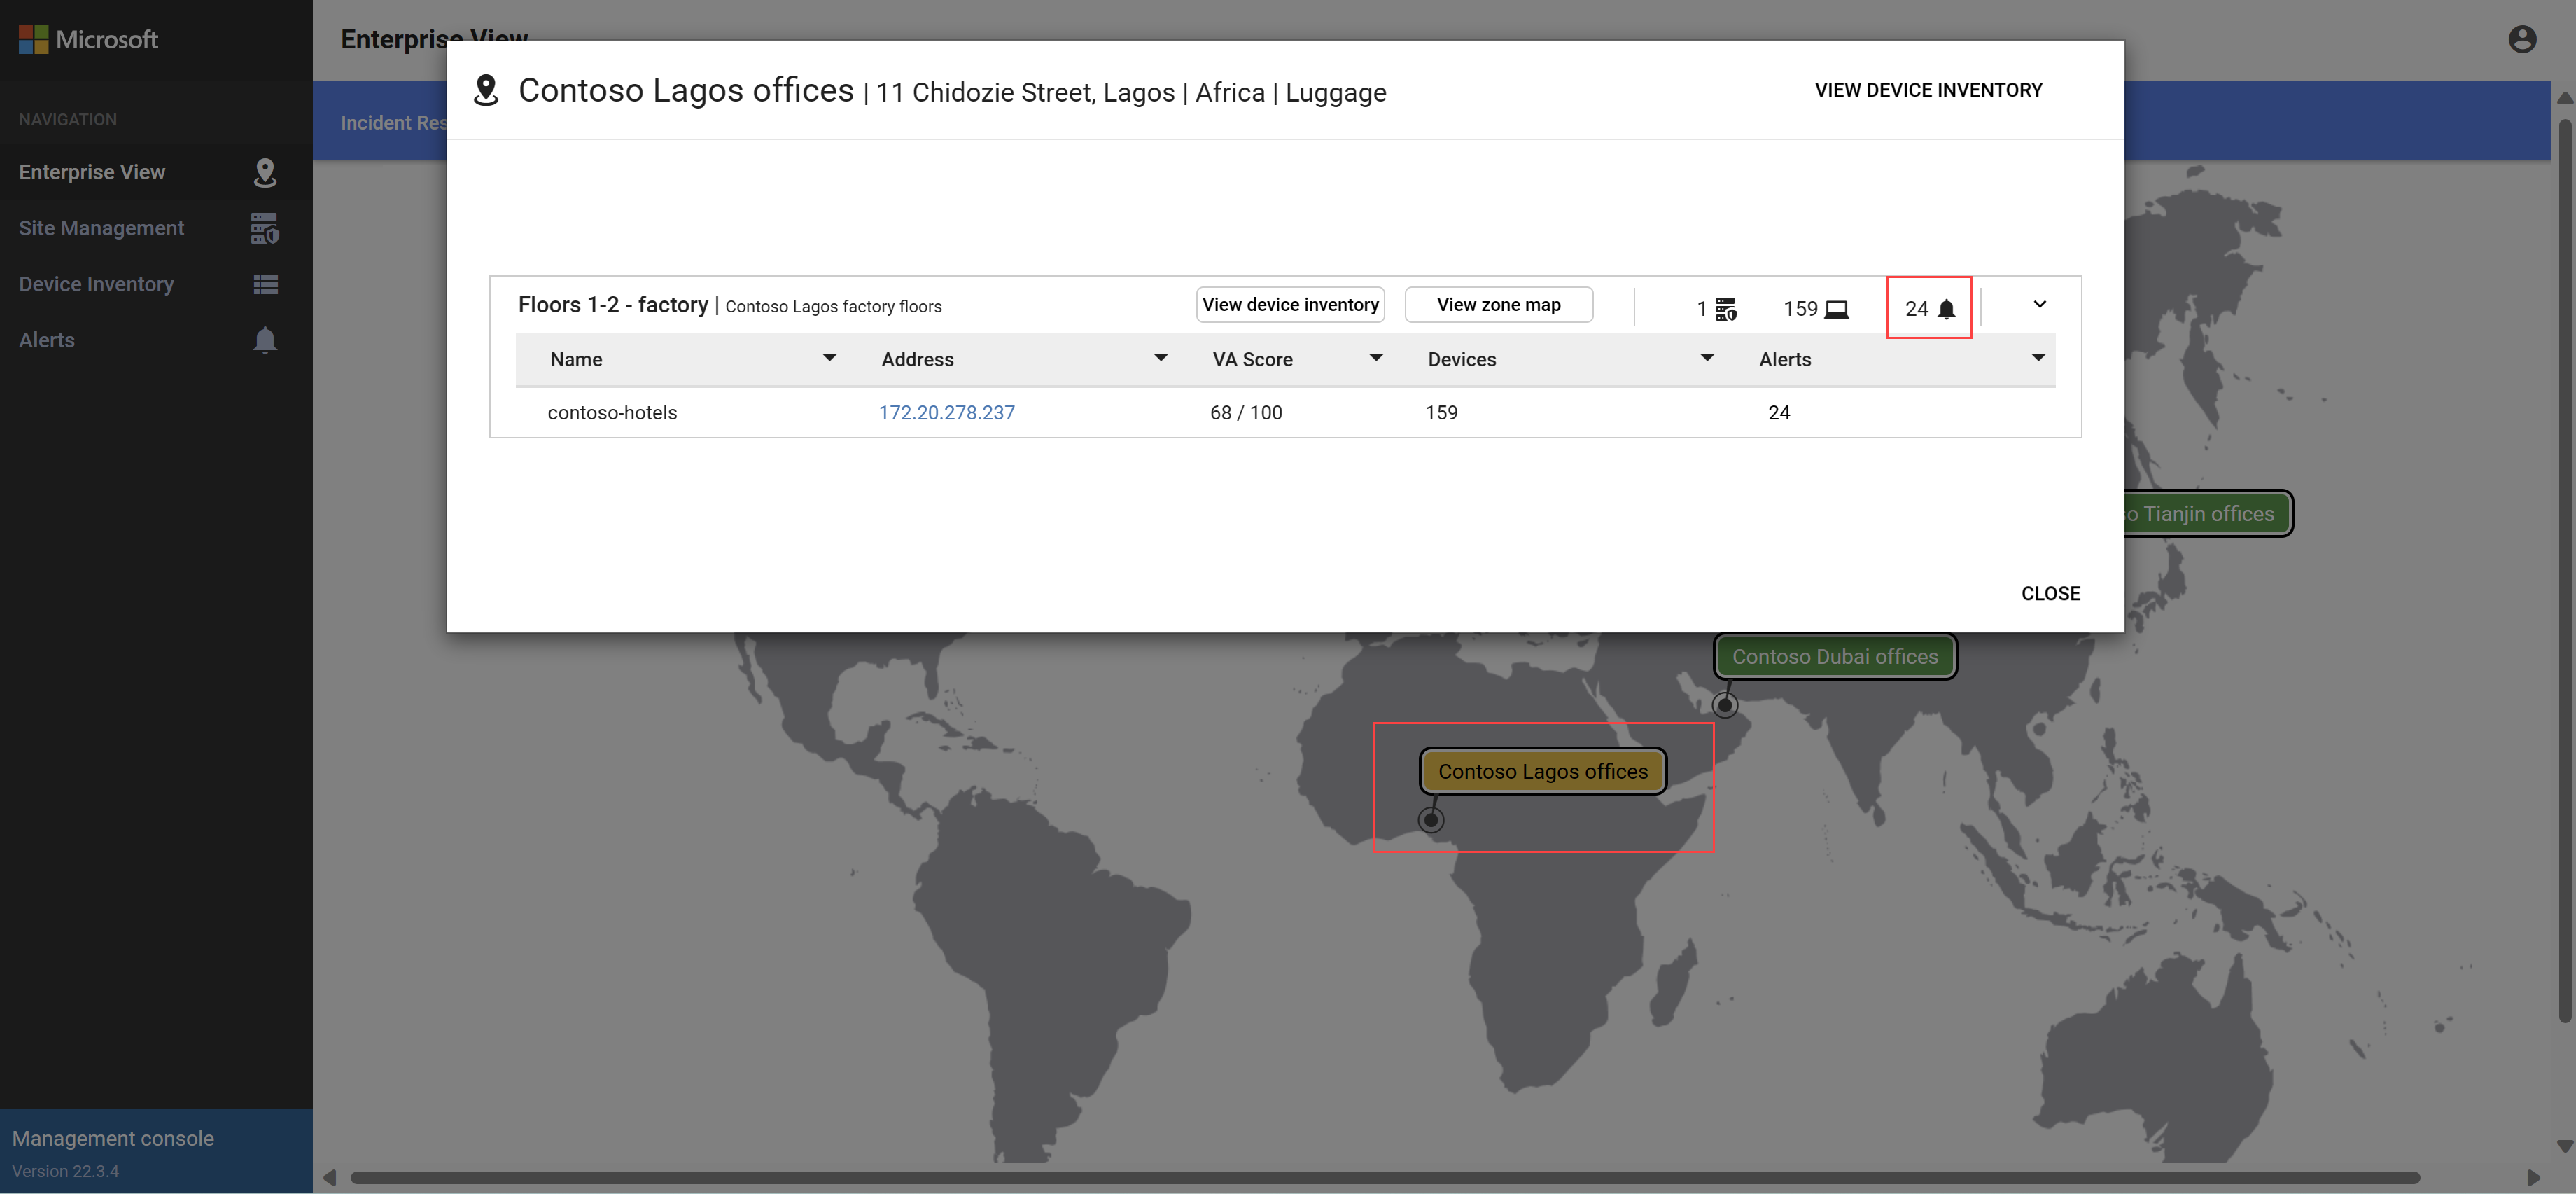
Task: Click the CLOSE button in modal
Action: pyautogui.click(x=2050, y=592)
